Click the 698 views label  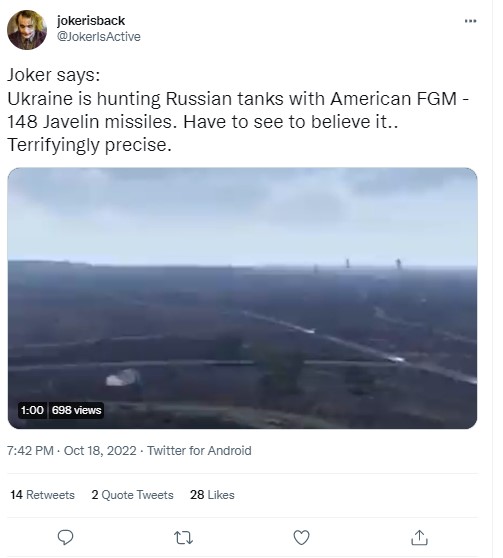click(76, 410)
